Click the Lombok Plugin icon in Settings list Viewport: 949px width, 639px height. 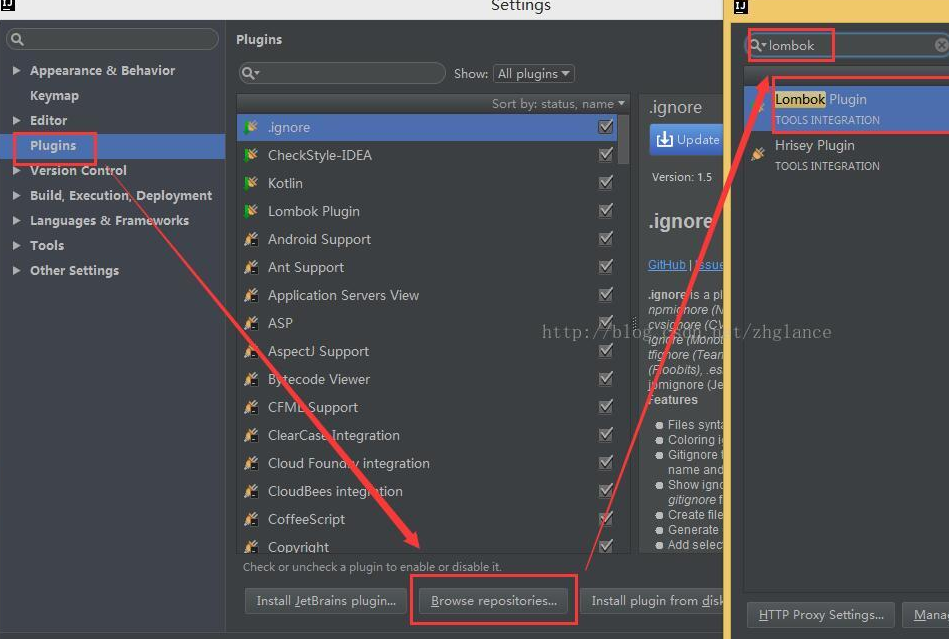251,211
